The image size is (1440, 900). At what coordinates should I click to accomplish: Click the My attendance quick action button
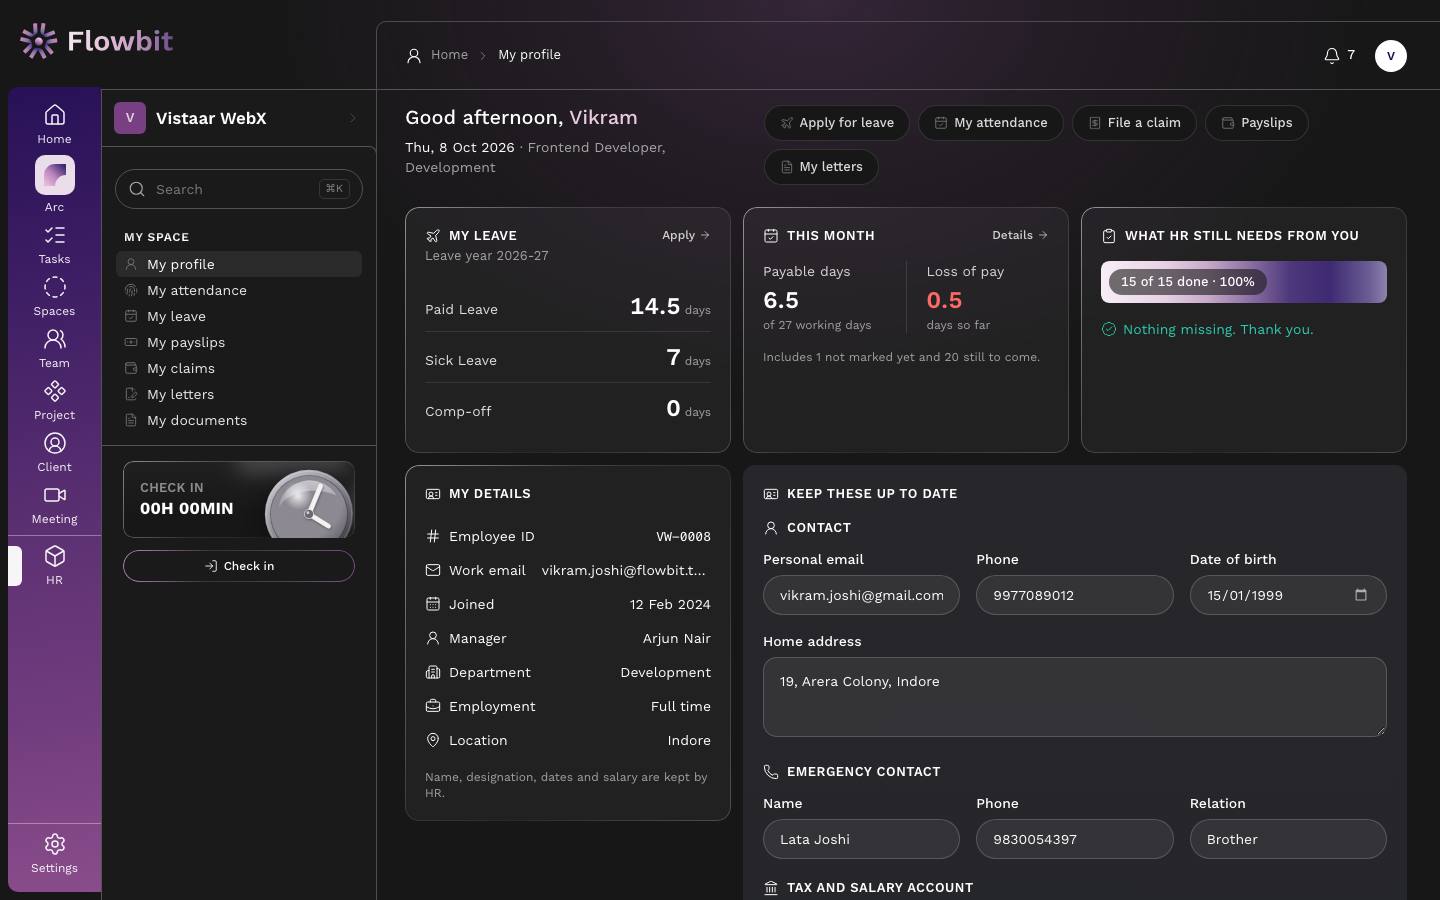[x=991, y=123]
